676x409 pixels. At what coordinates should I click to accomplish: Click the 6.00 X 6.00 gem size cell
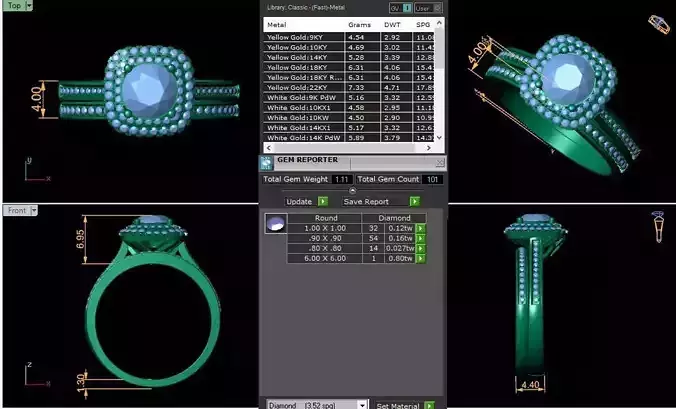pyautogui.click(x=325, y=259)
